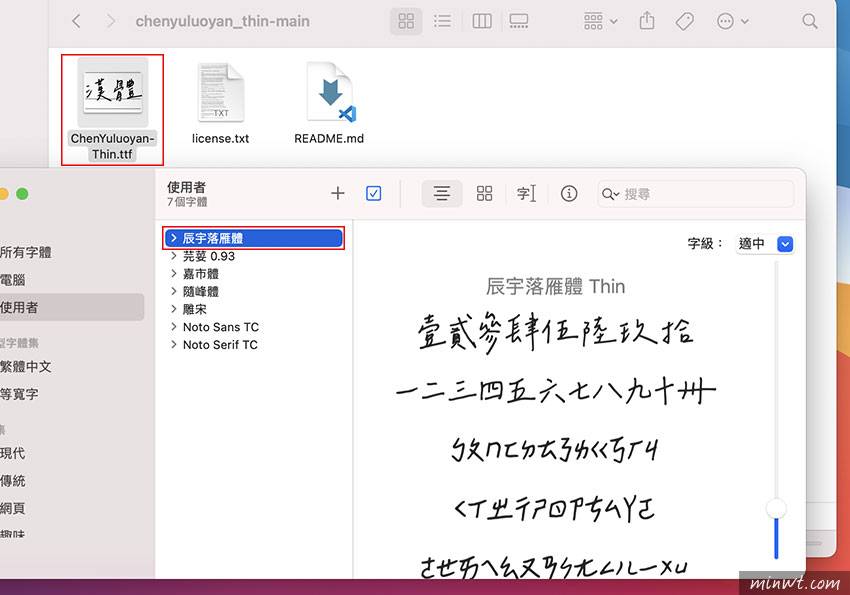
Task: Switch Finder to gallery view
Action: point(518,21)
